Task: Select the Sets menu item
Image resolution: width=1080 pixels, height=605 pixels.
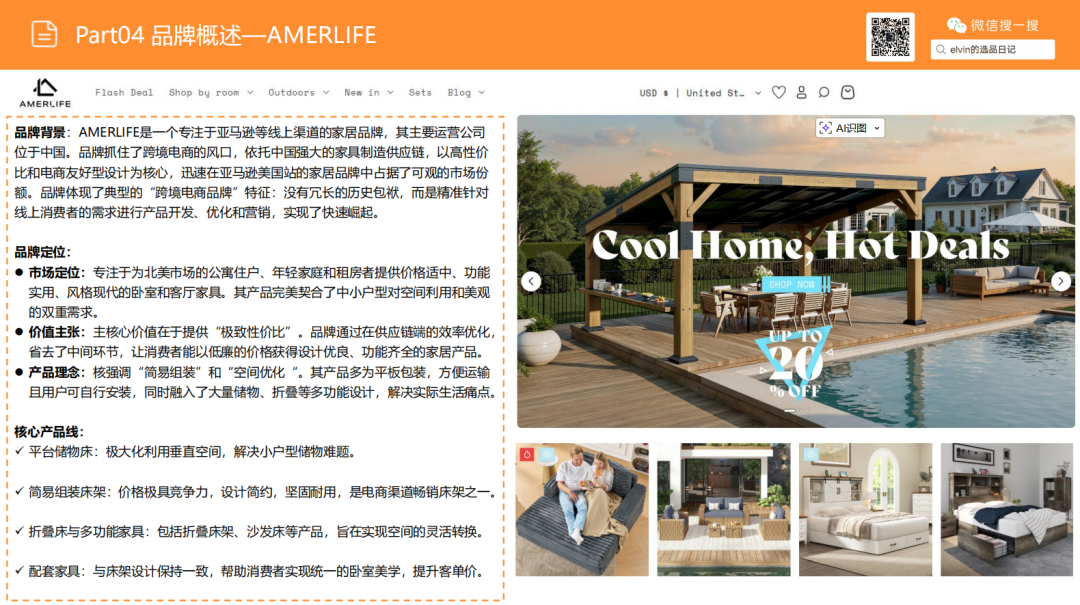Action: pyautogui.click(x=420, y=92)
